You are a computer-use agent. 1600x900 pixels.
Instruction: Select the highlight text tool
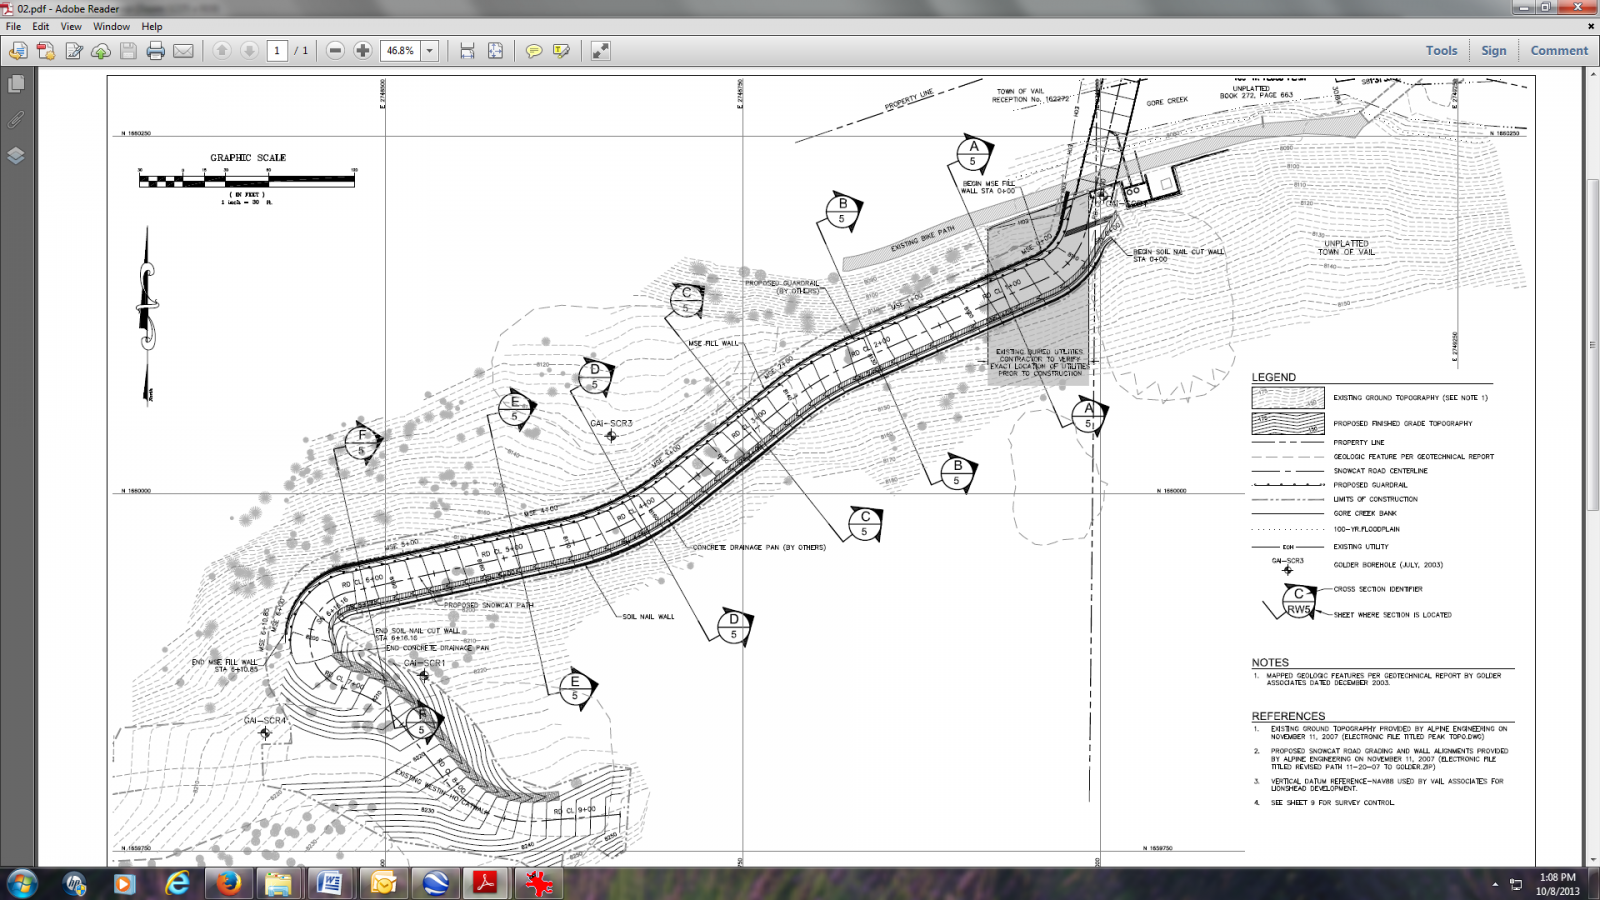pyautogui.click(x=561, y=51)
